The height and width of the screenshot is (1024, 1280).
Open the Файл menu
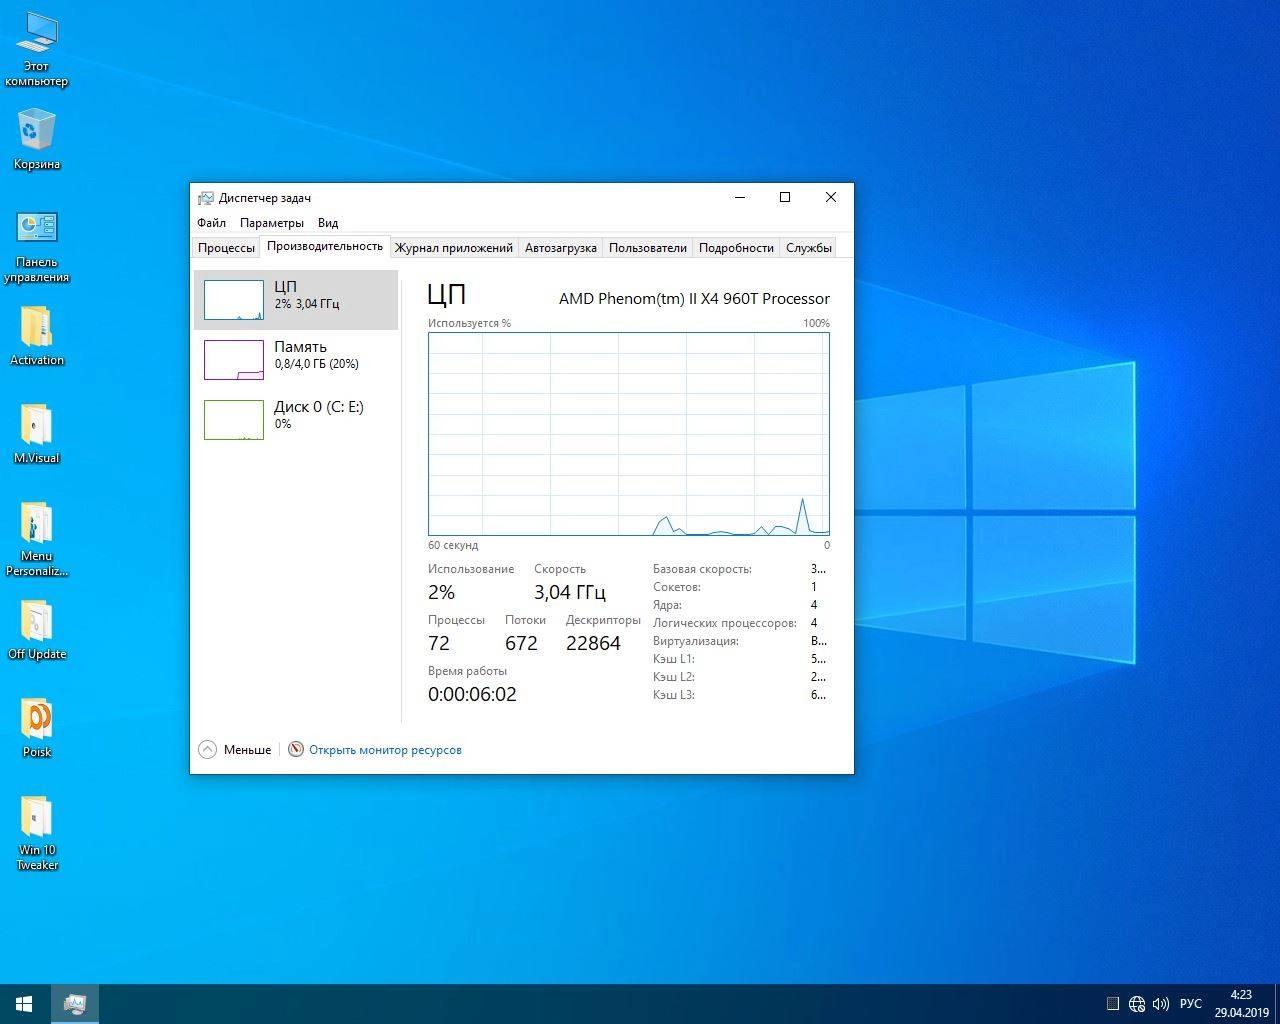[211, 223]
